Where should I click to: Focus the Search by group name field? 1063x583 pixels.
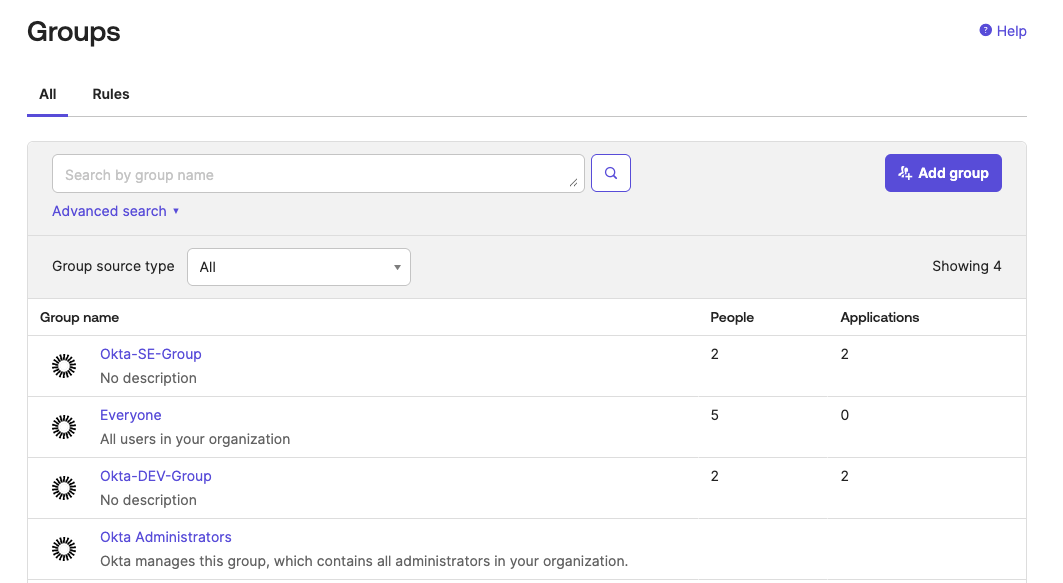click(x=318, y=174)
